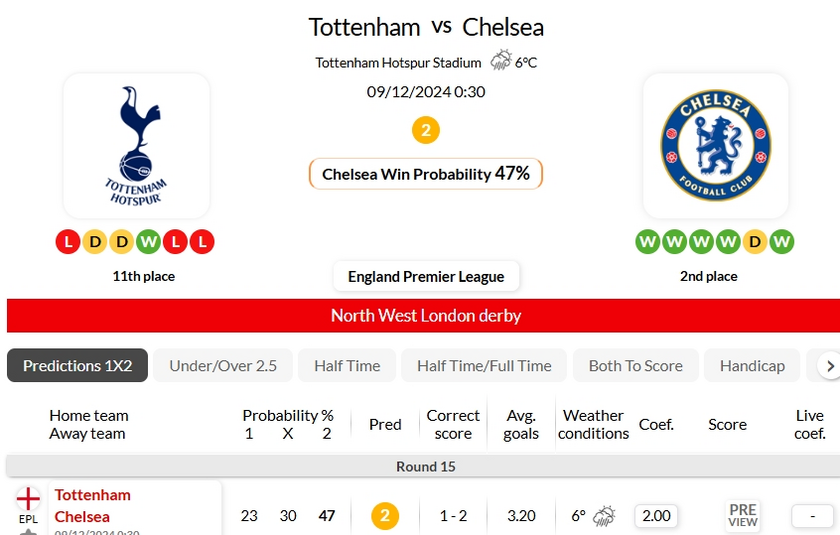The height and width of the screenshot is (535, 840).
Task: Switch to the Both To Score tab
Action: [635, 365]
